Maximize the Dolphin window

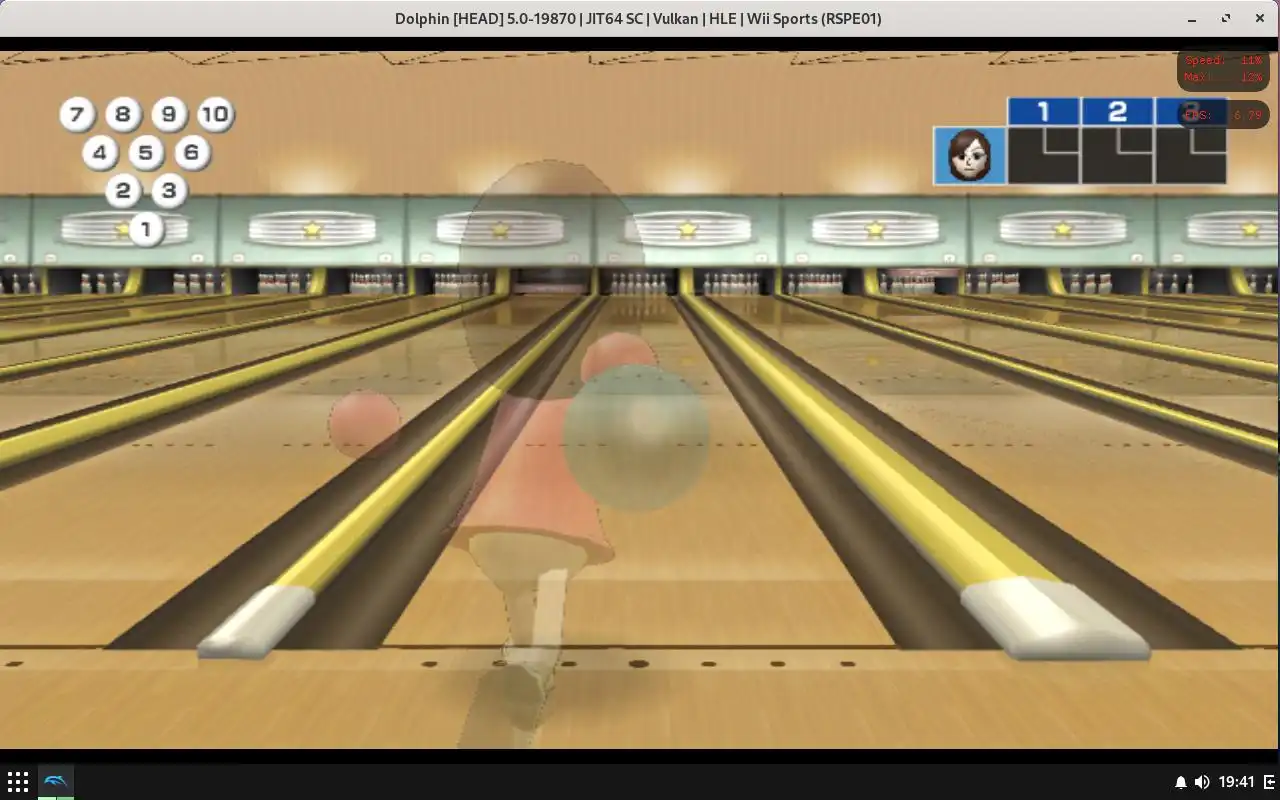(x=1226, y=18)
